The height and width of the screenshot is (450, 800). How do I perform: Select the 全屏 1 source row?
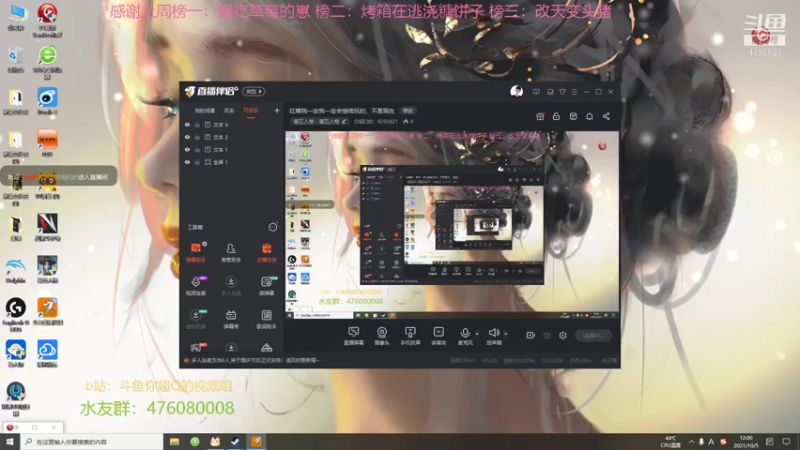(x=232, y=162)
